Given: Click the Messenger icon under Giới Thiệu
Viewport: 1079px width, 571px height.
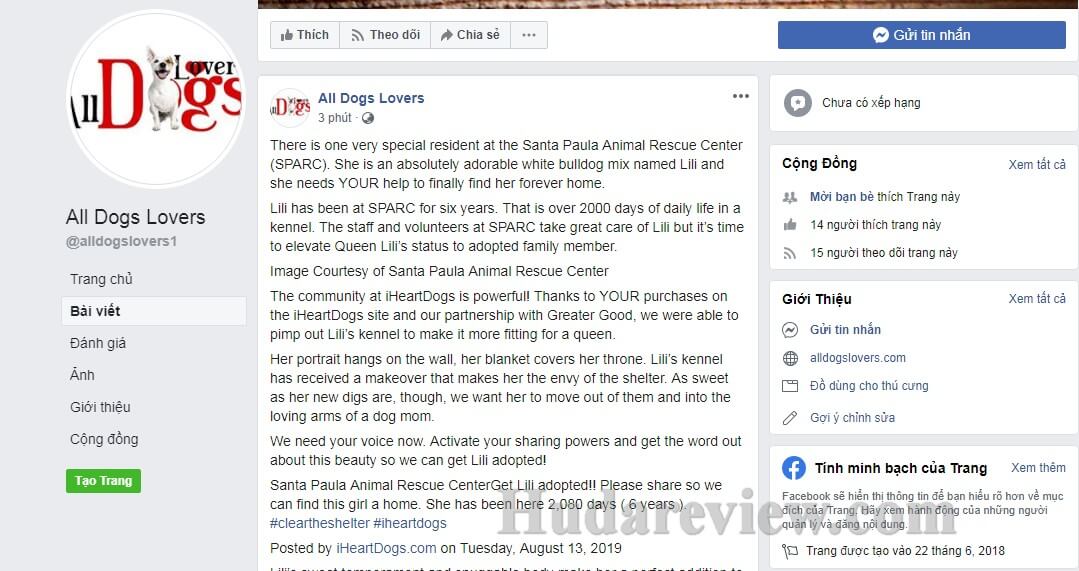Looking at the screenshot, I should click(x=790, y=330).
